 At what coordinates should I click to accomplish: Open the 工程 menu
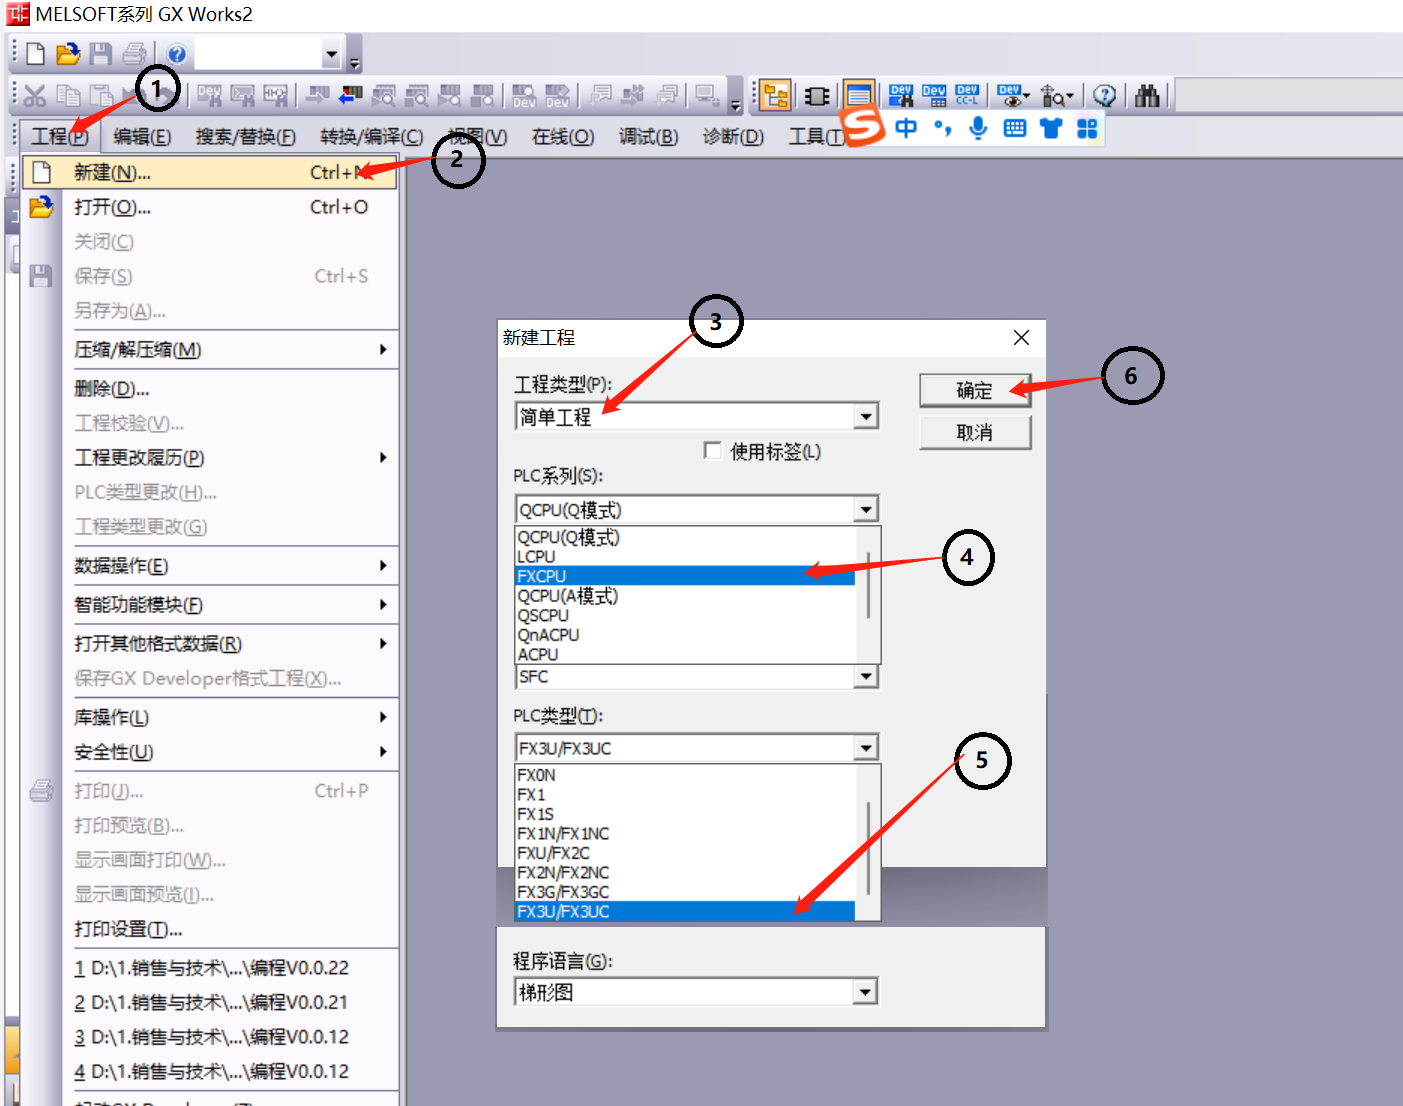(58, 136)
